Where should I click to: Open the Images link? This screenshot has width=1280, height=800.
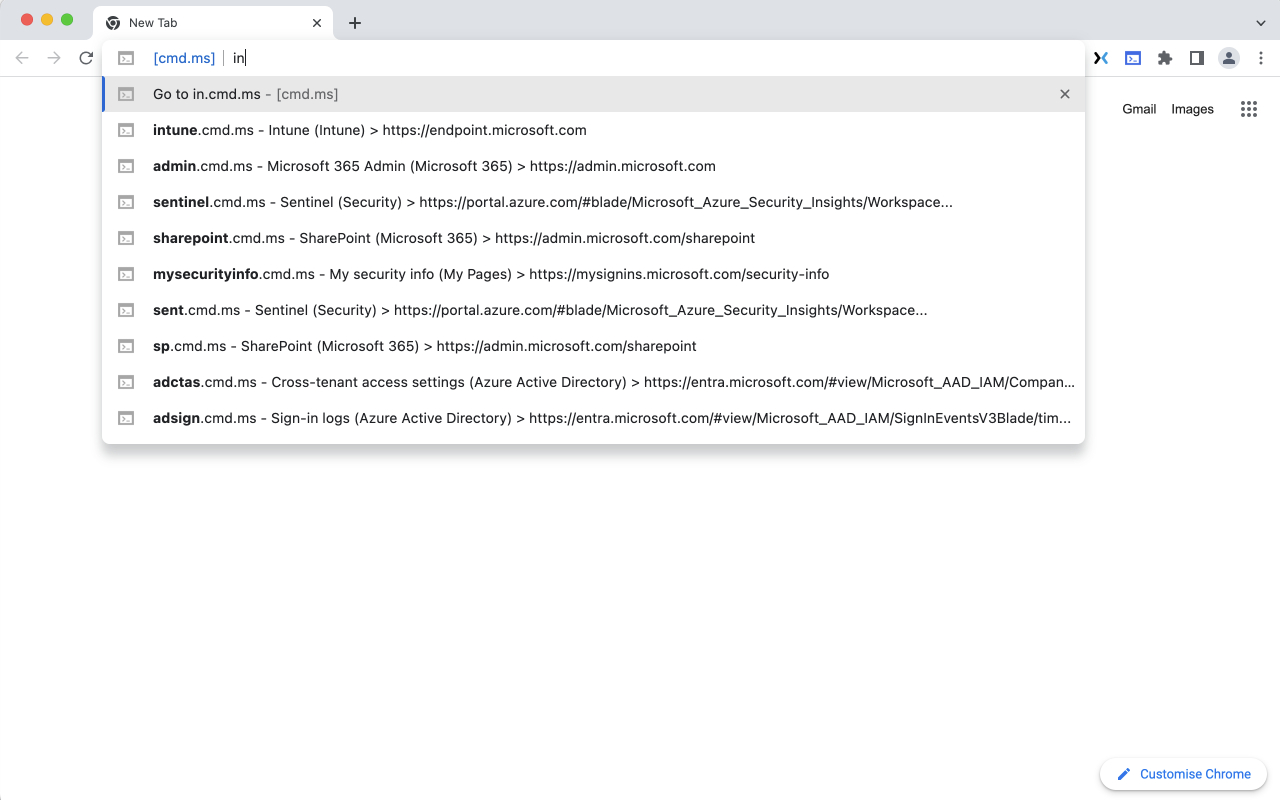point(1192,109)
